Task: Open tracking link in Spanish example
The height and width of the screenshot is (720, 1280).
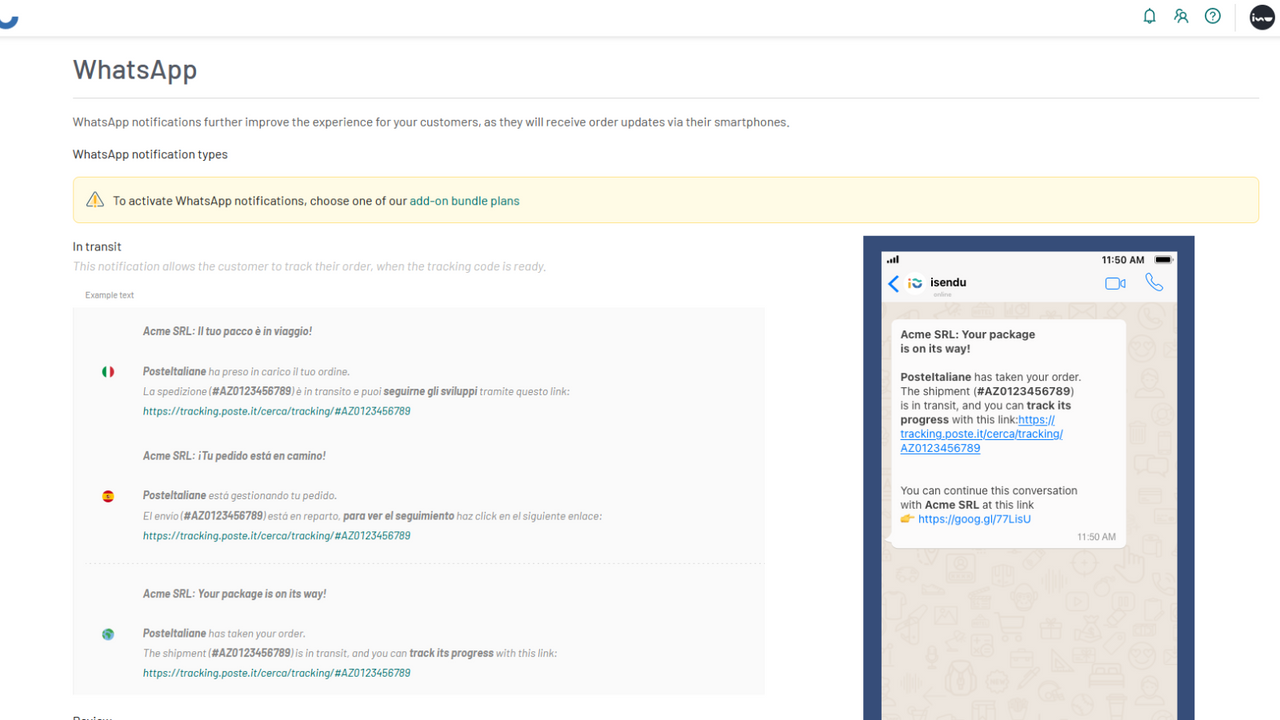Action: (276, 536)
